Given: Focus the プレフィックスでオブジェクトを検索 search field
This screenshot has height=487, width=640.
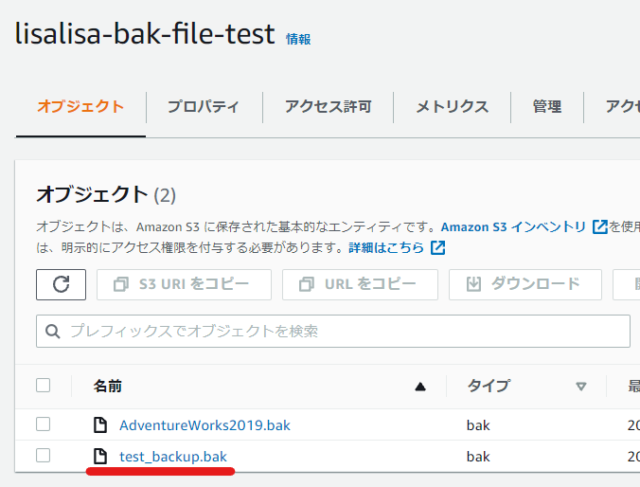Looking at the screenshot, I should tap(333, 331).
